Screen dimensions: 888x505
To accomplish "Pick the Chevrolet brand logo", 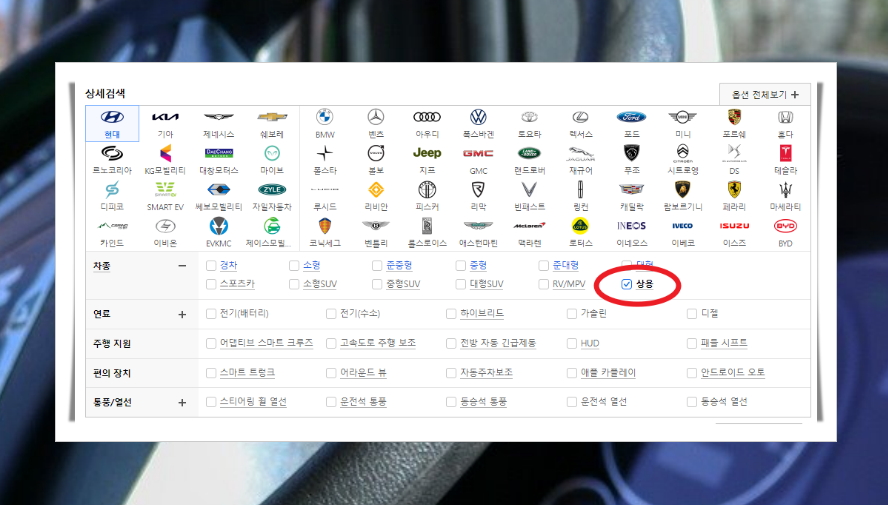I will click(272, 117).
